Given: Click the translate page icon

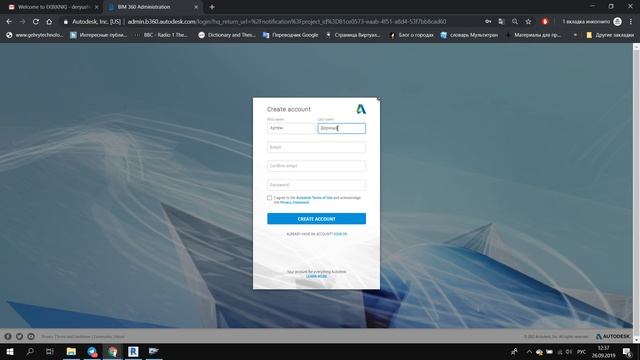Looking at the screenshot, I should click(x=502, y=22).
